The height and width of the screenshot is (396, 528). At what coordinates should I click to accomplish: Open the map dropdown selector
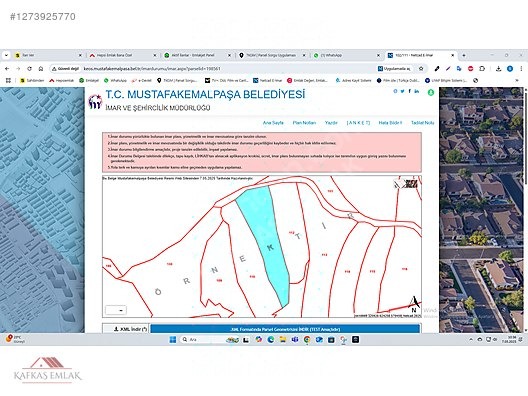point(116,310)
